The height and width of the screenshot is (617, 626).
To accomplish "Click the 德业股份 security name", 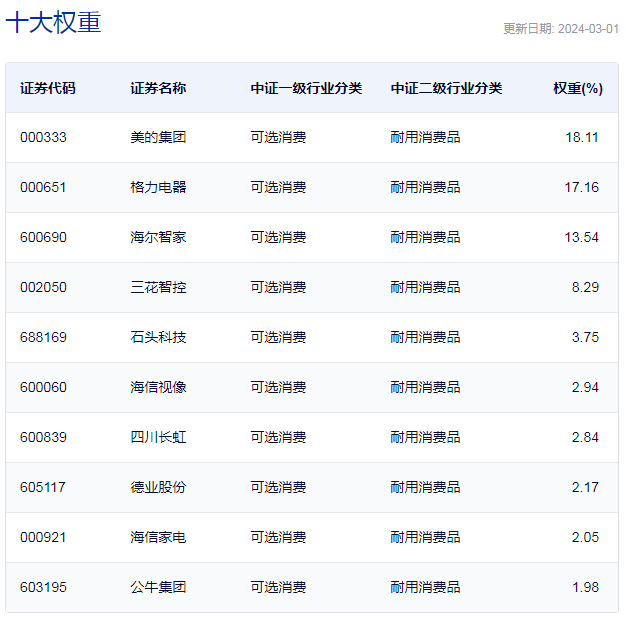I will [158, 487].
